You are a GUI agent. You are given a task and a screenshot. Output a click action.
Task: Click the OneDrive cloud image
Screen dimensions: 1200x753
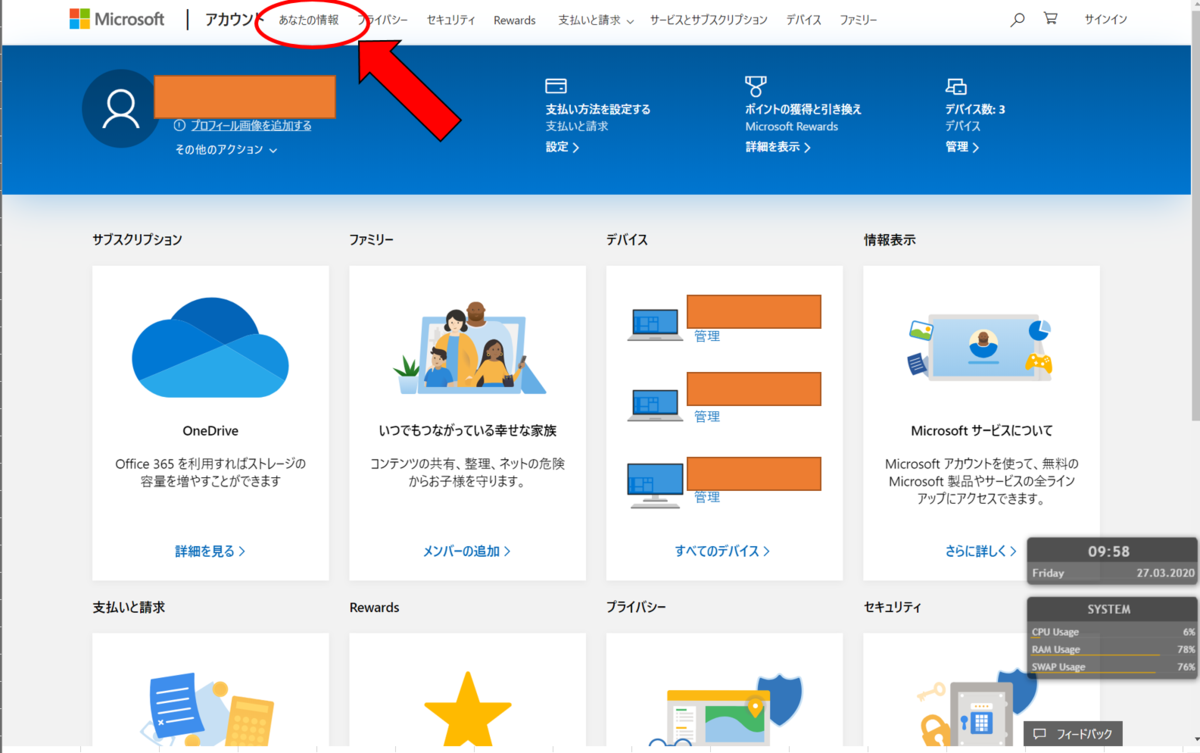210,348
